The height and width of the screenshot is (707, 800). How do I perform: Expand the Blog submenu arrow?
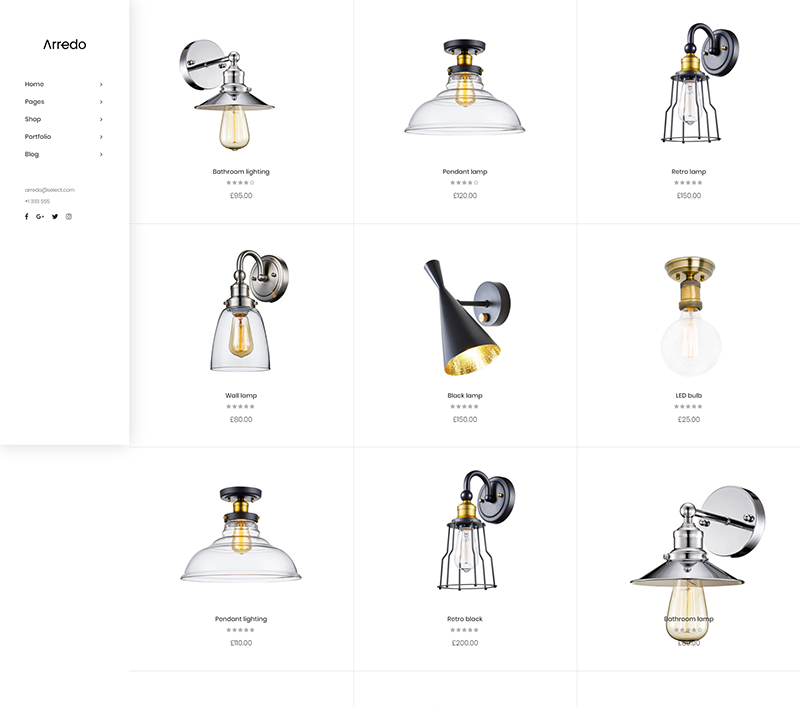(x=101, y=155)
